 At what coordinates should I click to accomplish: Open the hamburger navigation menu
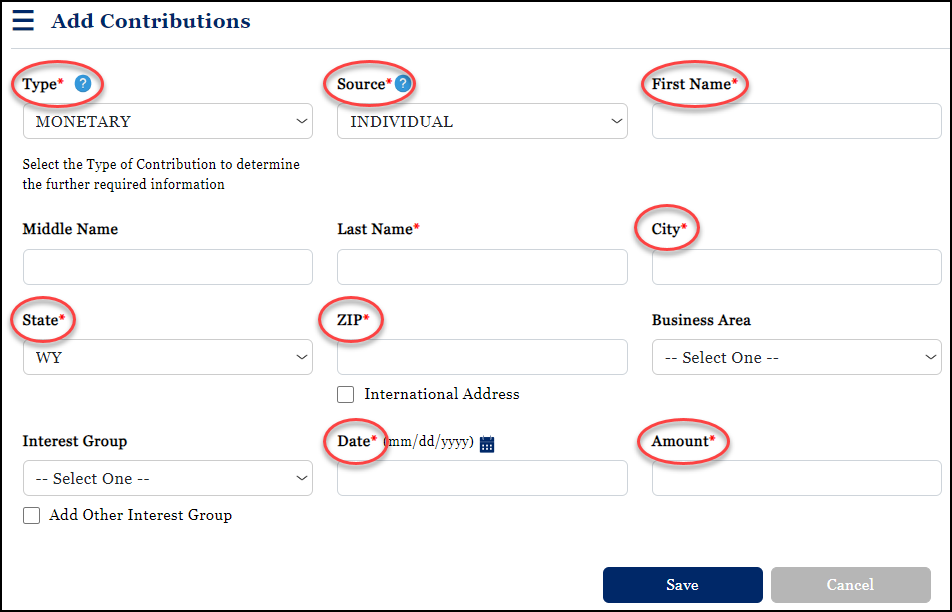tap(23, 20)
